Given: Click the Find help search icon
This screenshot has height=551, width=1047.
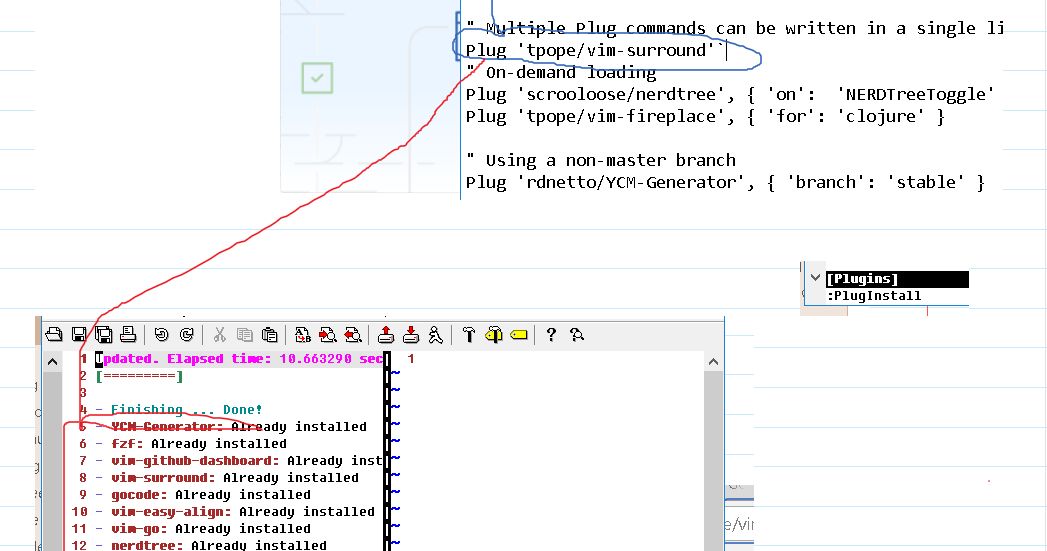Looking at the screenshot, I should (577, 335).
